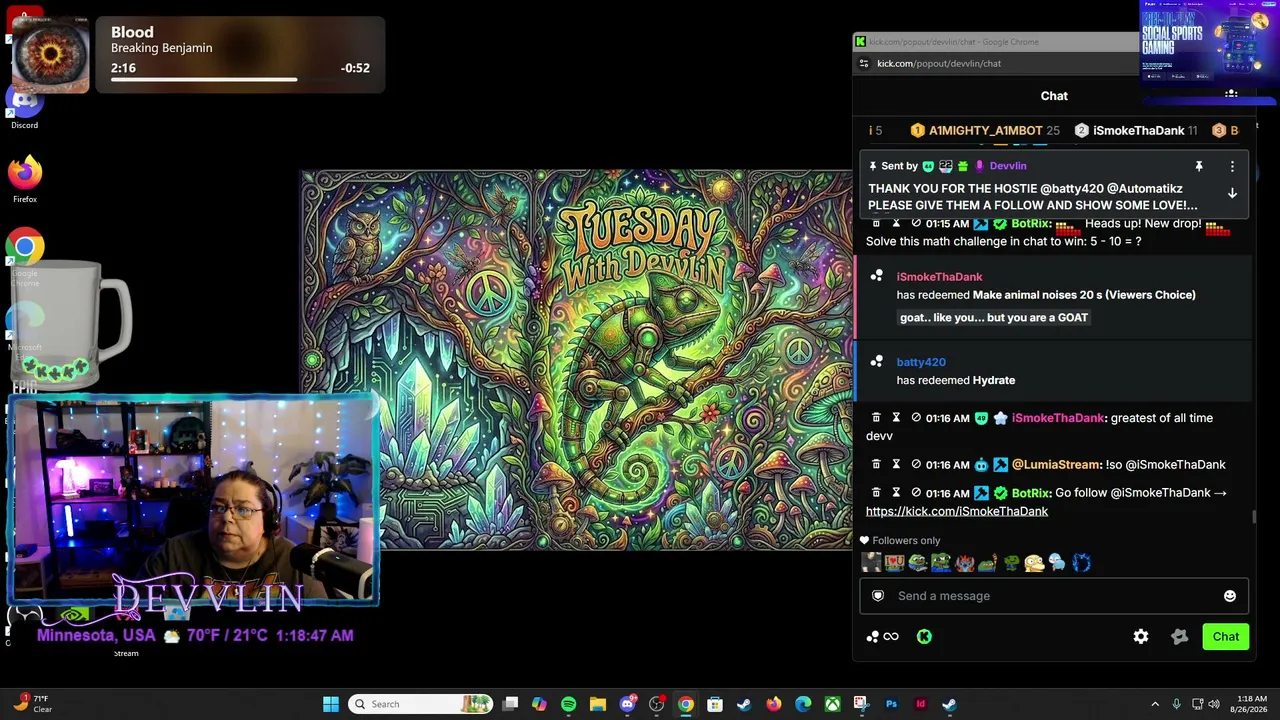
Task: Show hidden system tray icons chevron
Action: (1155, 704)
